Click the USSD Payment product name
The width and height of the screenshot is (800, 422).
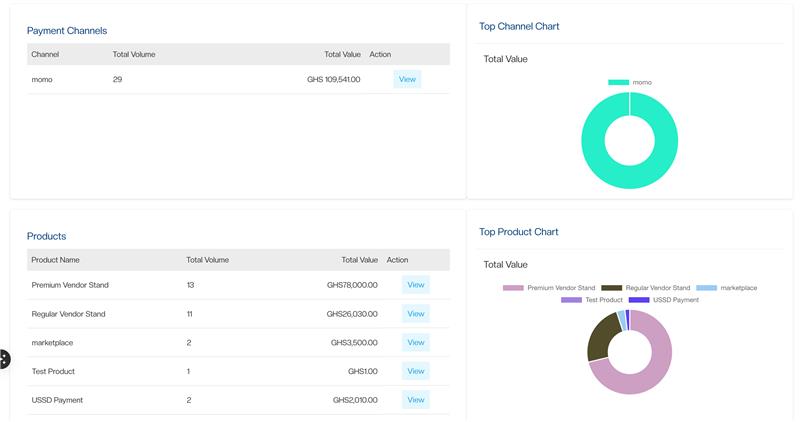point(57,400)
